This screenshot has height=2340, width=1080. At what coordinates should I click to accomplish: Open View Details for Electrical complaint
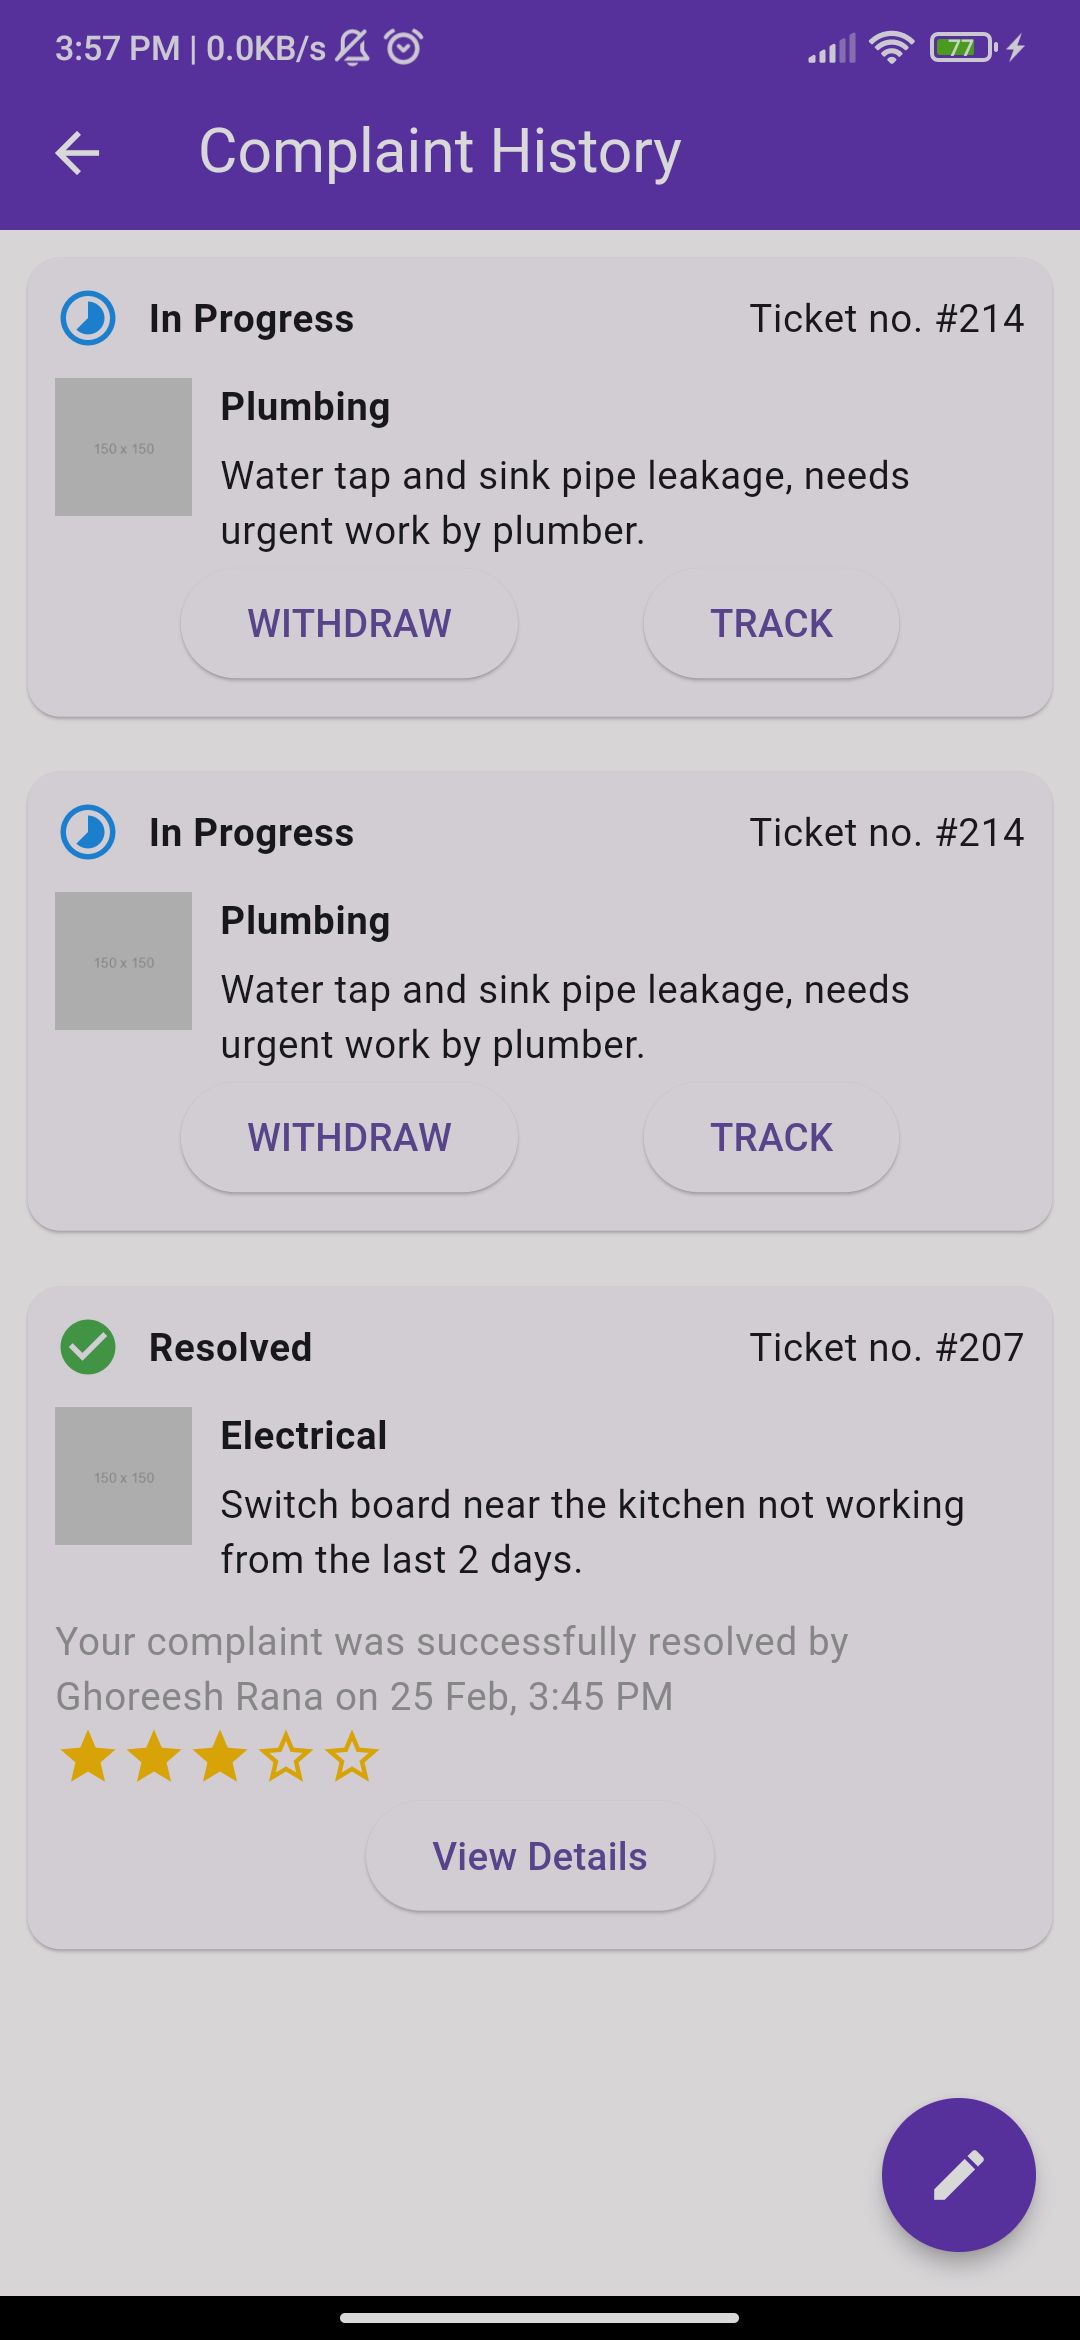pyautogui.click(x=540, y=1857)
